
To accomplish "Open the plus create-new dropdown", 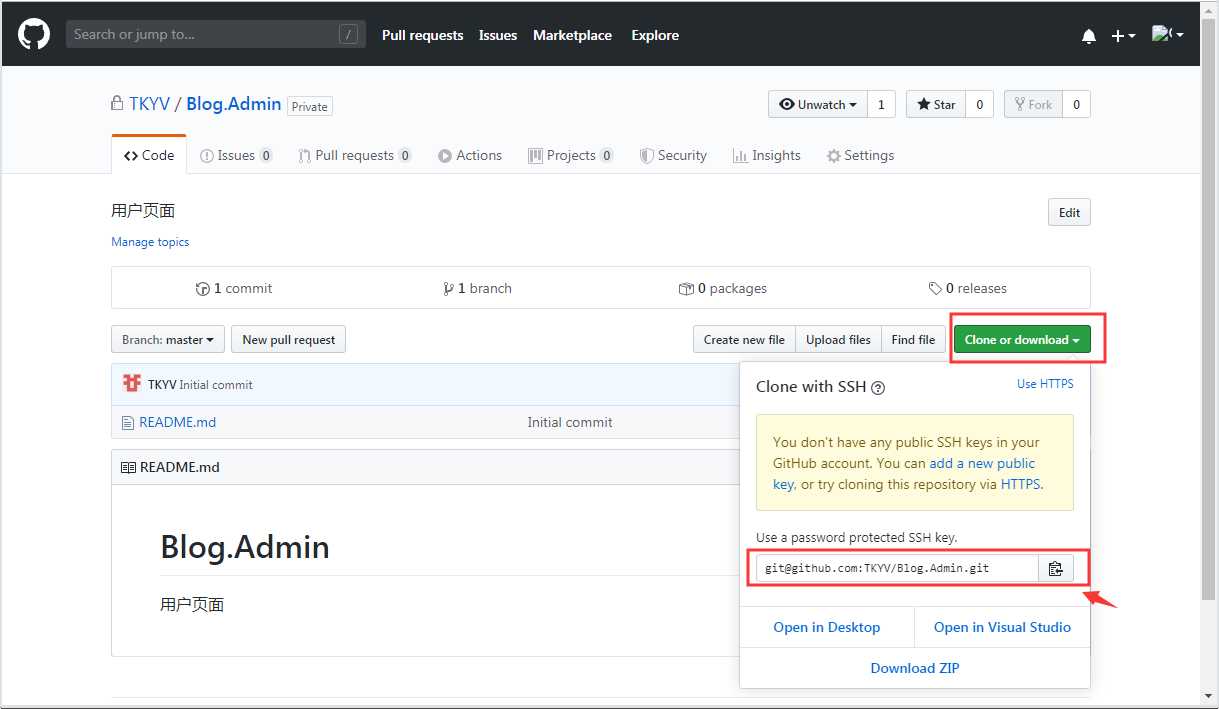I will tap(1123, 36).
